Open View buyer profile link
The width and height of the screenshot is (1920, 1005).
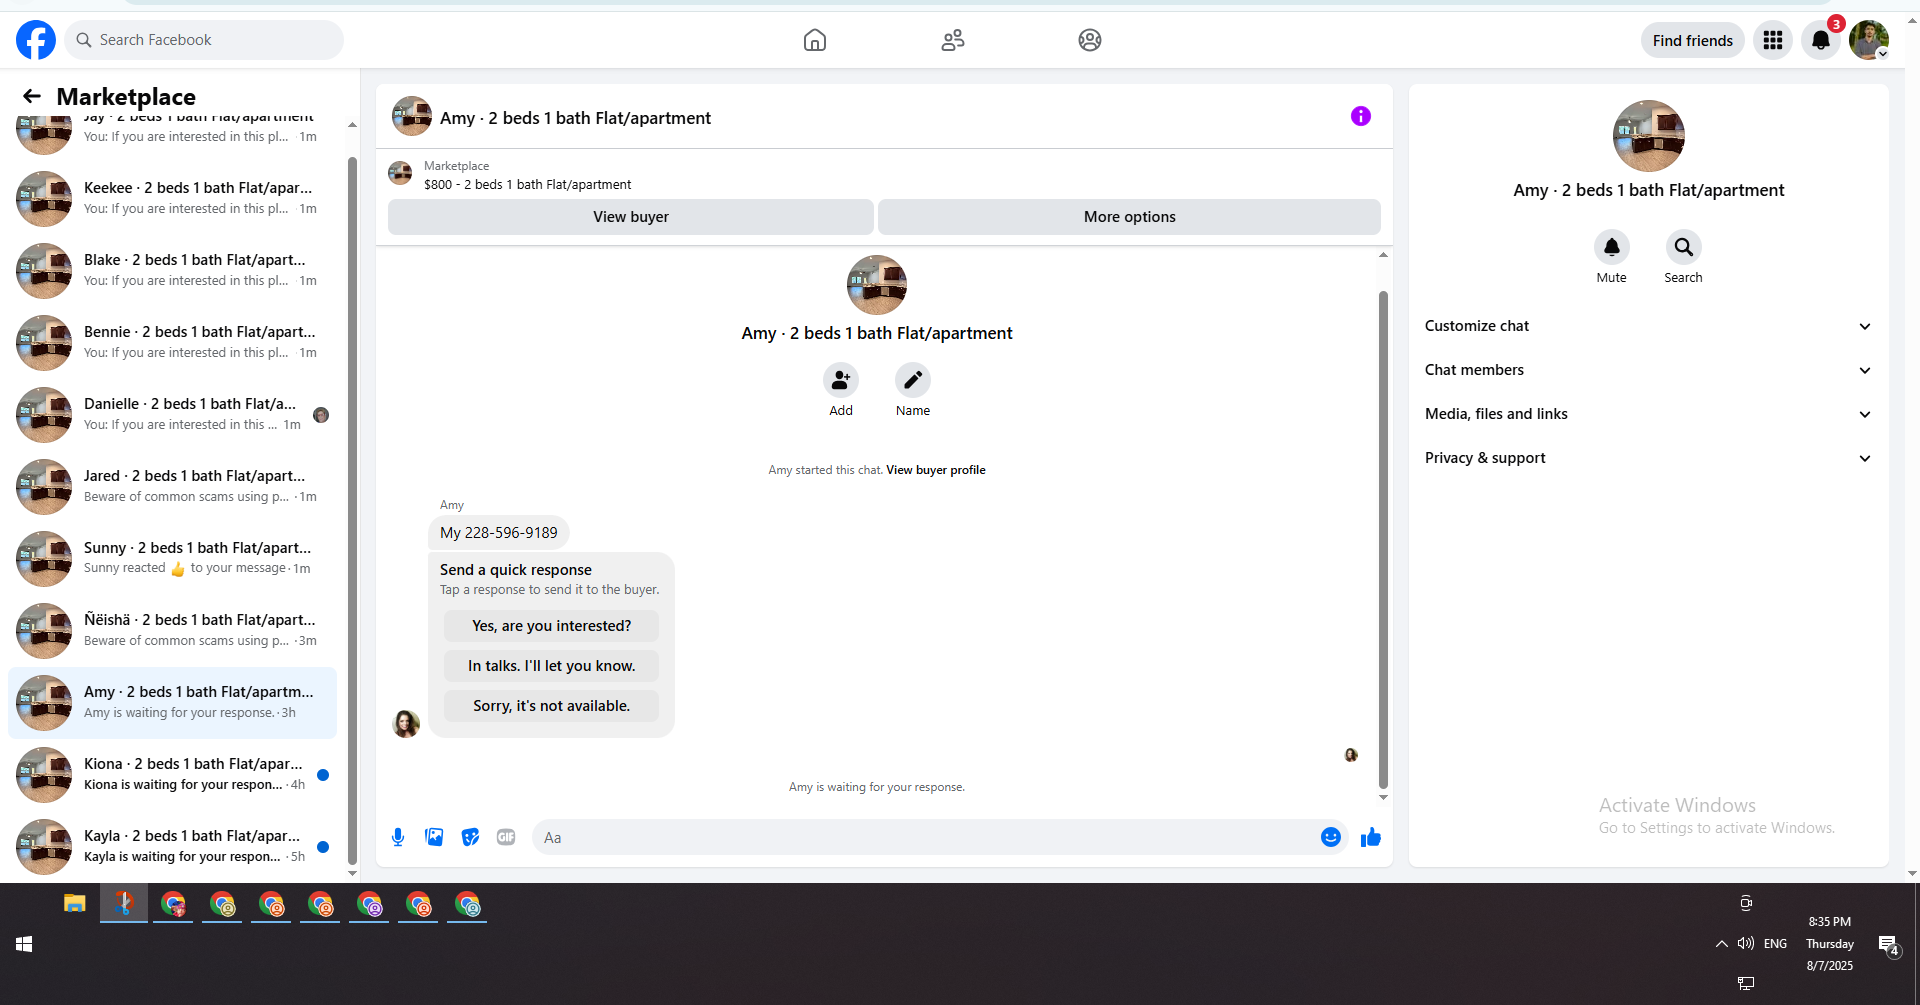[x=936, y=470]
